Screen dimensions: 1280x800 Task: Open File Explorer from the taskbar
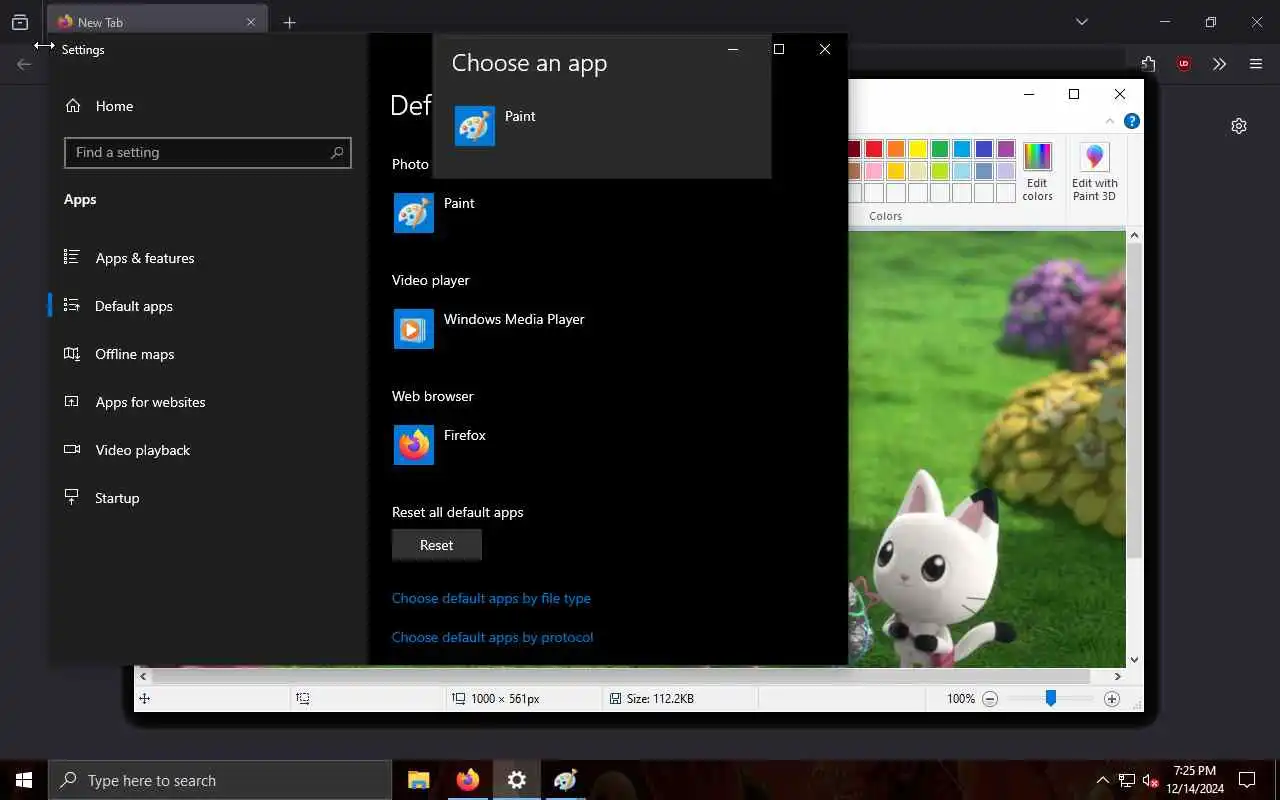(419, 780)
